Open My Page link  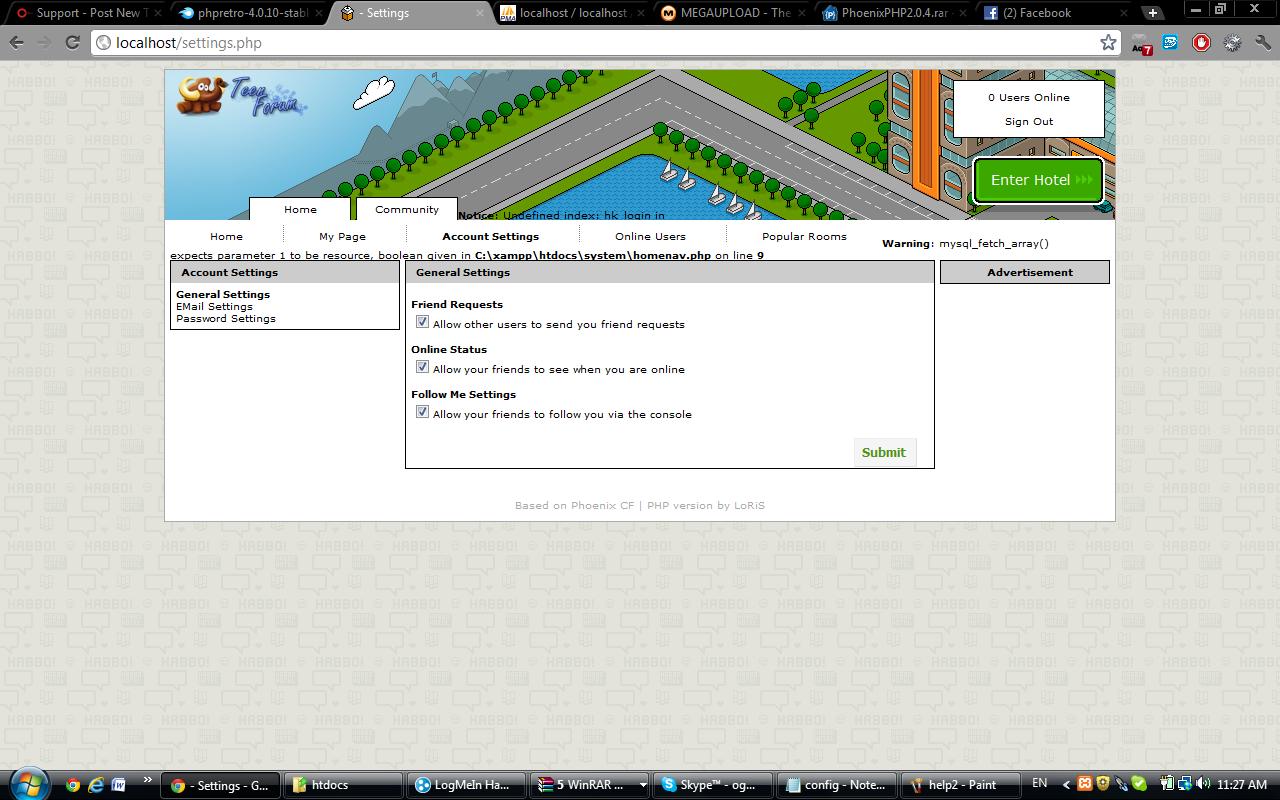coord(342,236)
